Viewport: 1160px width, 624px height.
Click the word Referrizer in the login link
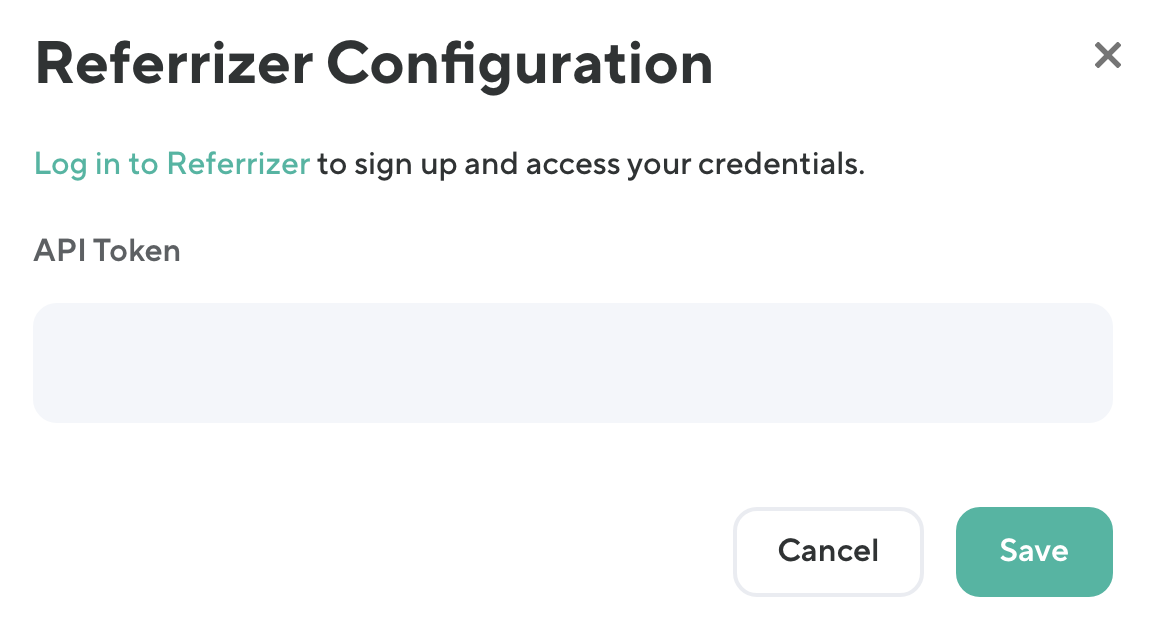tap(238, 164)
